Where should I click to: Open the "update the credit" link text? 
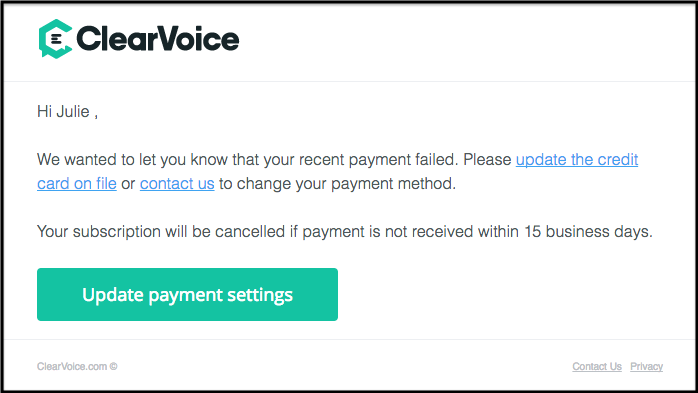coord(577,160)
